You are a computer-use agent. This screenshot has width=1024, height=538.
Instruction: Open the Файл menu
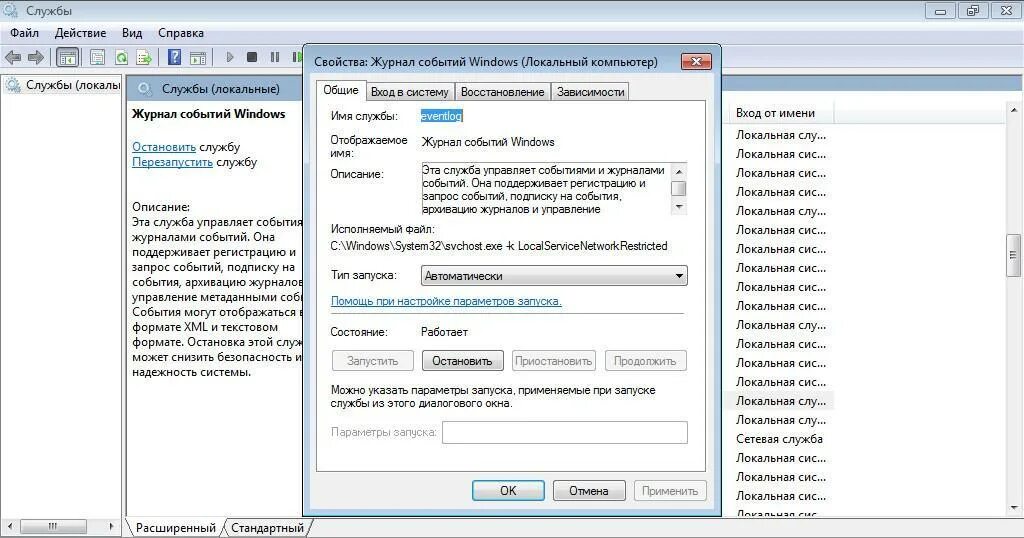tap(24, 33)
